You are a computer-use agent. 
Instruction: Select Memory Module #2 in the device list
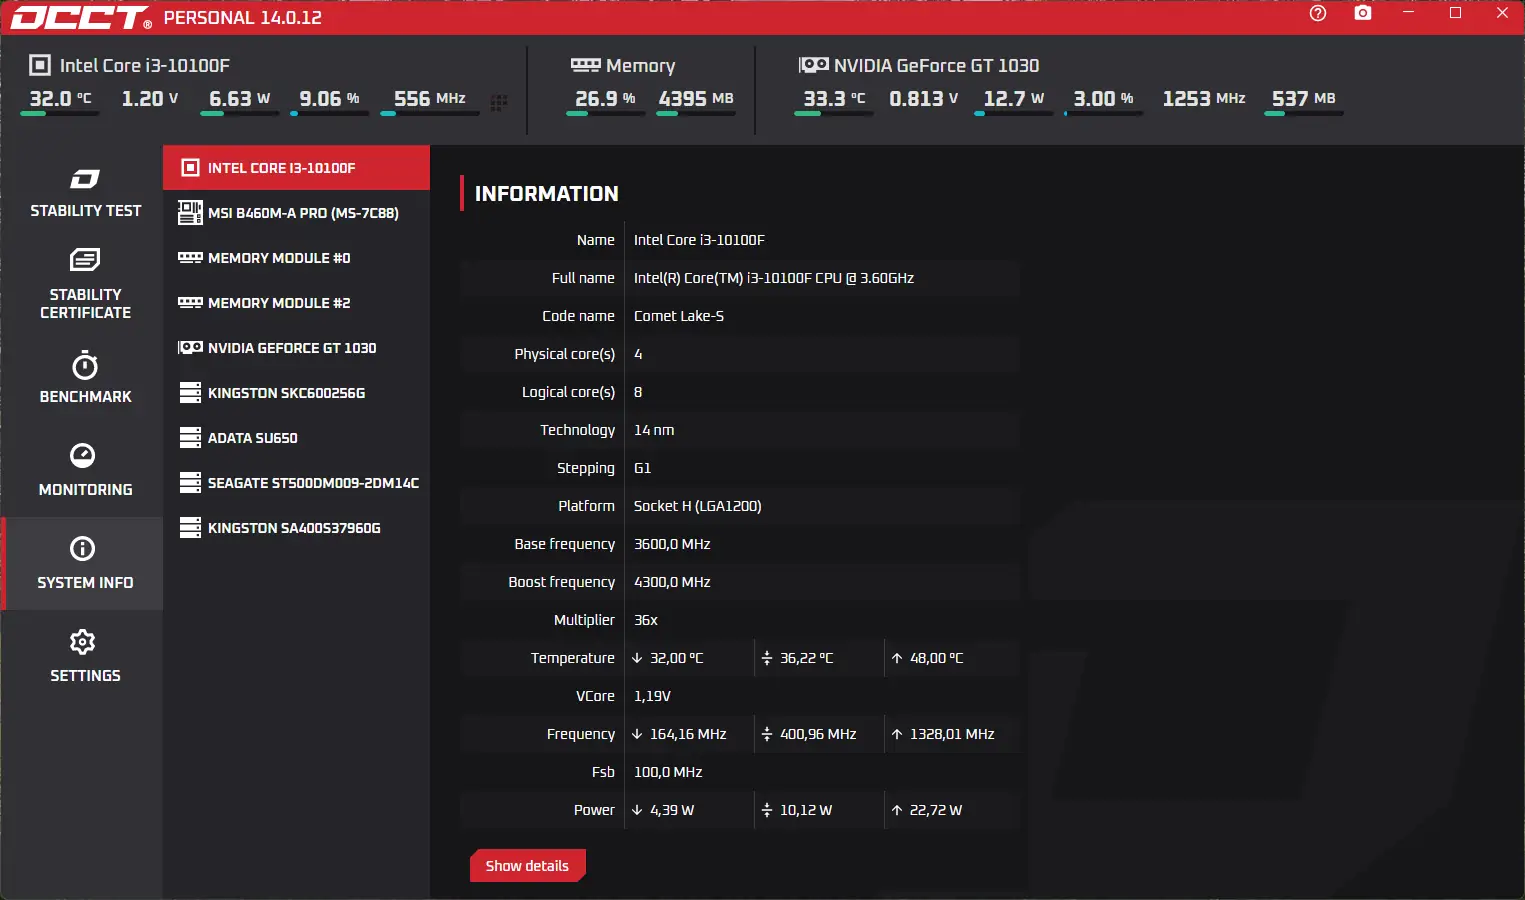tap(296, 303)
